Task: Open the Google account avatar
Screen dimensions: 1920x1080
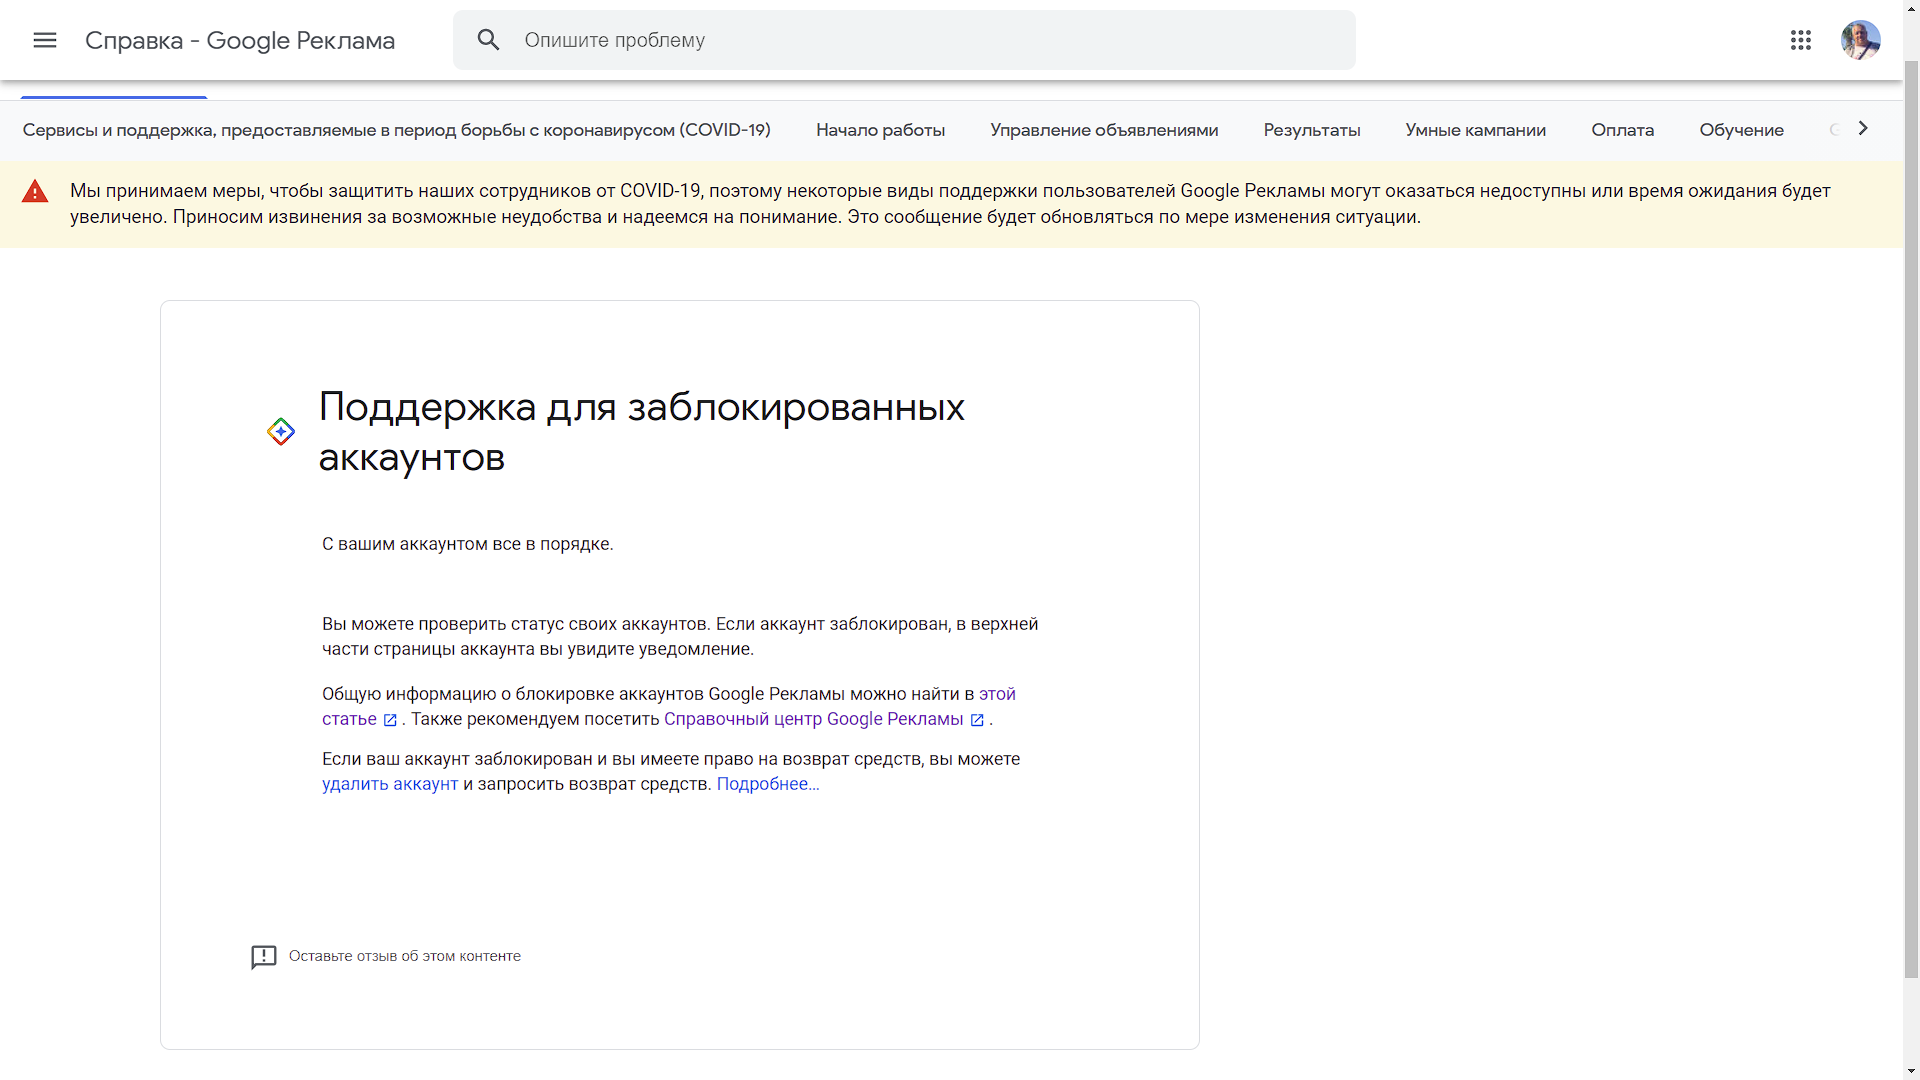Action: [1861, 40]
